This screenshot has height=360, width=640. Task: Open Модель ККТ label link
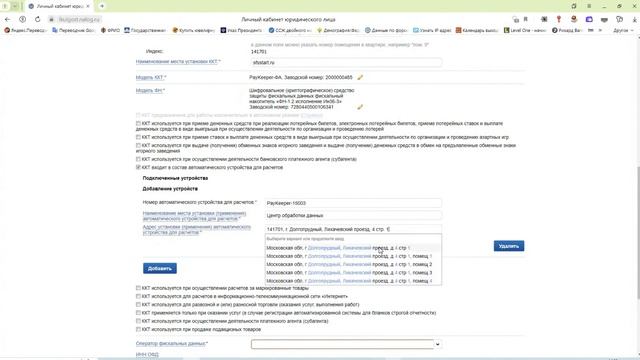coord(151,77)
